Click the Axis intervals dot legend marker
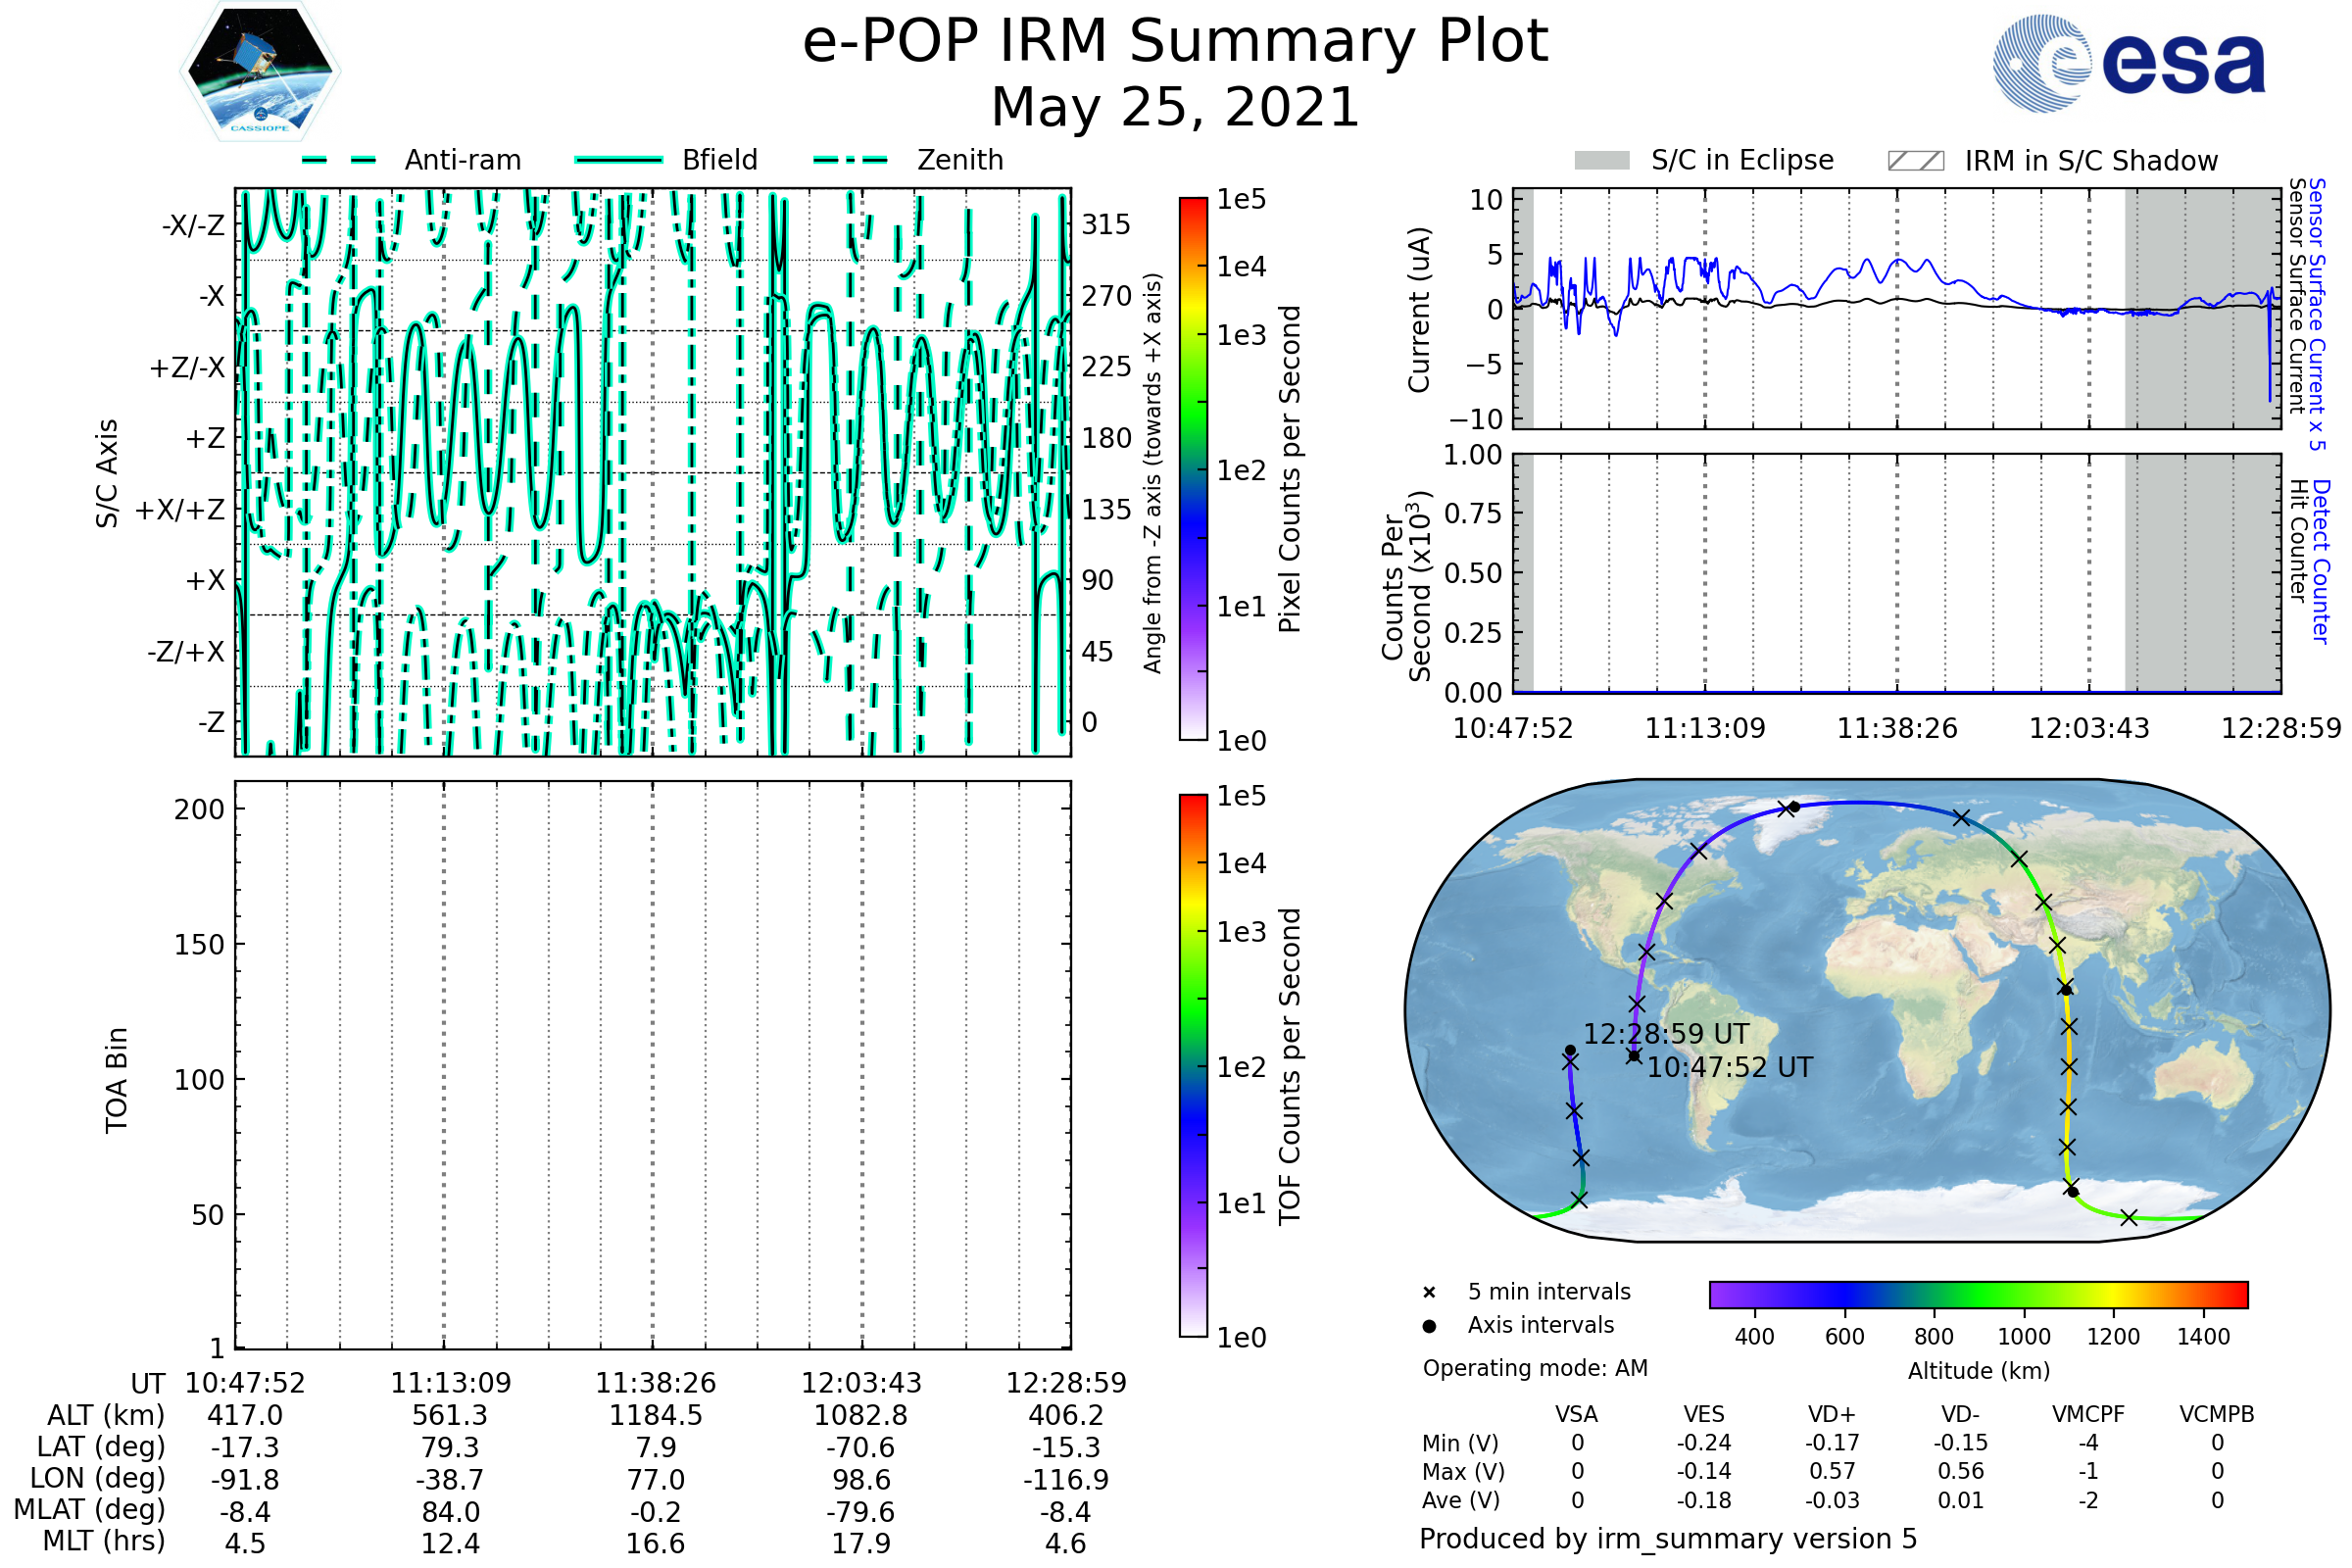Viewport: 2352px width, 1568px height. pyautogui.click(x=1429, y=1326)
